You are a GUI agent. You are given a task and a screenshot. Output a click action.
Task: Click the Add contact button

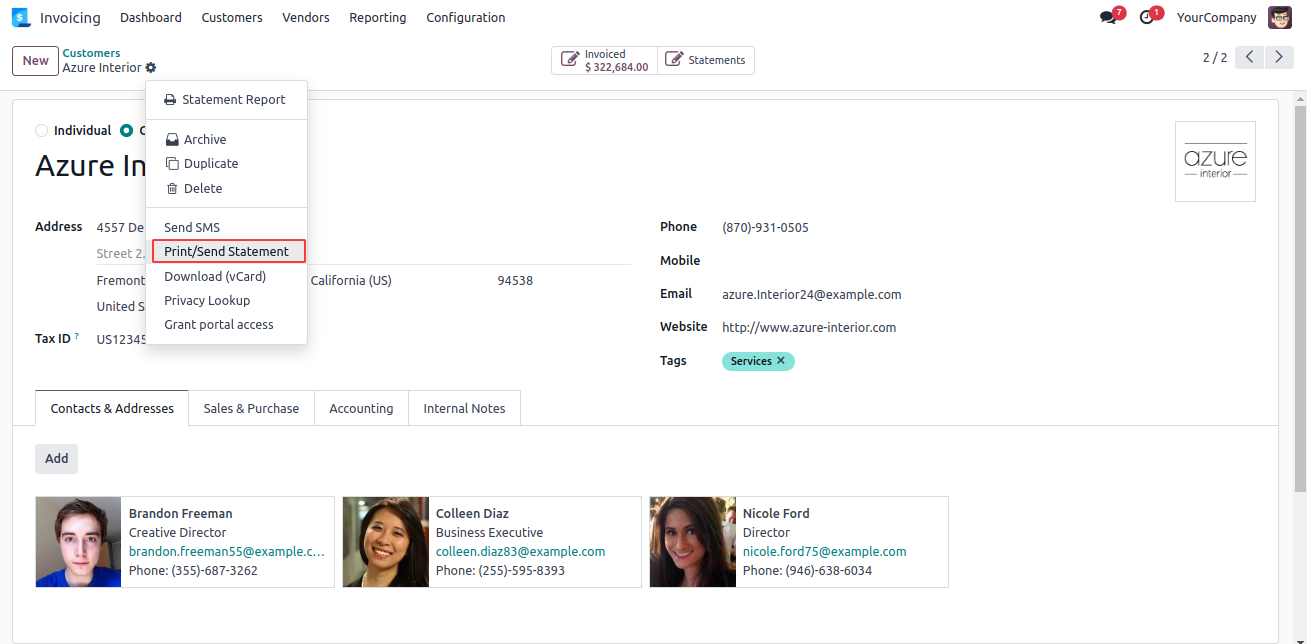coord(57,458)
